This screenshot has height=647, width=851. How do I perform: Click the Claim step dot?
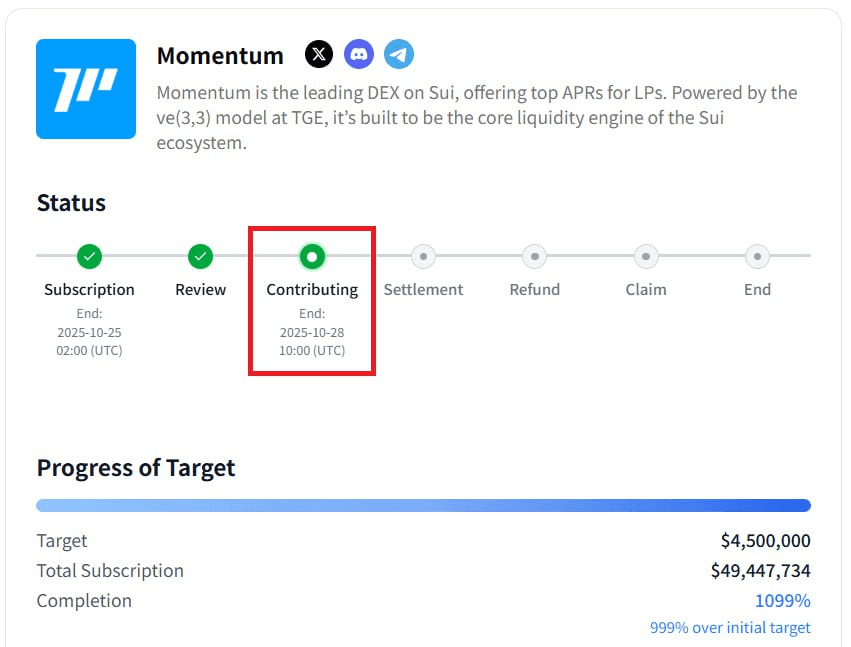tap(646, 257)
